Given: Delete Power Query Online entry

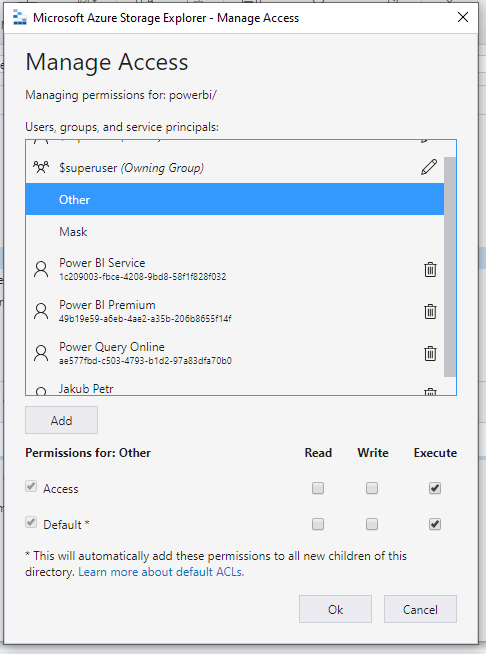Looking at the screenshot, I should pos(430,354).
